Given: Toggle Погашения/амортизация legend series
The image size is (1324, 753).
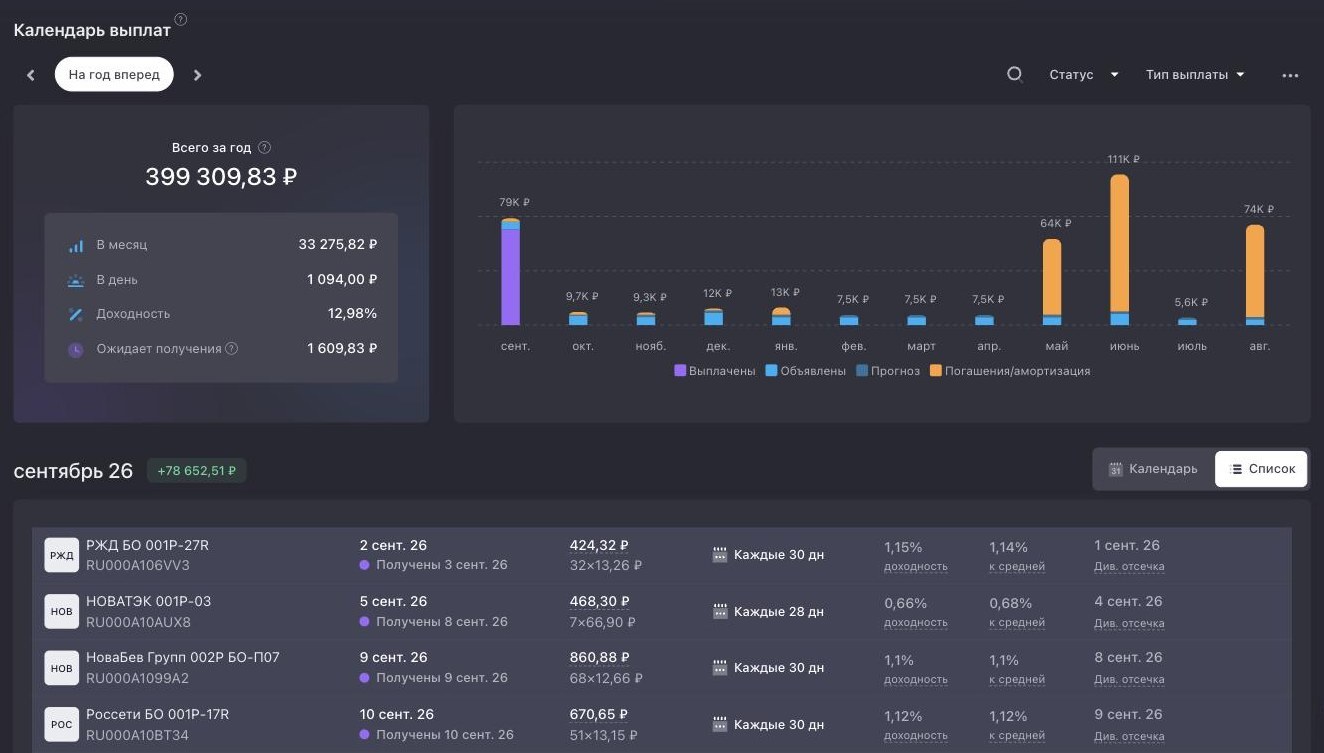Looking at the screenshot, I should (x=1010, y=371).
